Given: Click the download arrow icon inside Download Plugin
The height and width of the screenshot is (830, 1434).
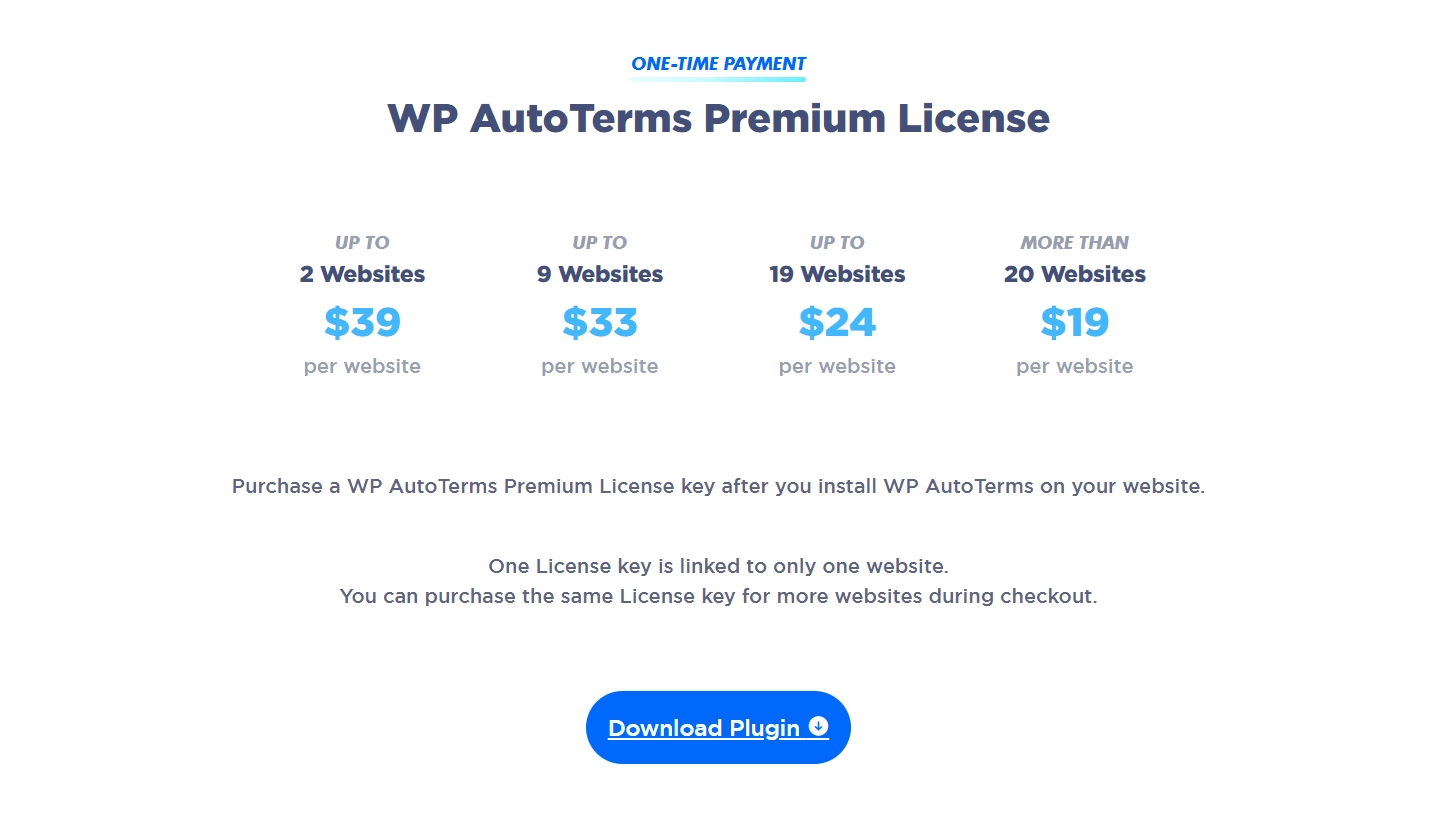Looking at the screenshot, I should [817, 727].
